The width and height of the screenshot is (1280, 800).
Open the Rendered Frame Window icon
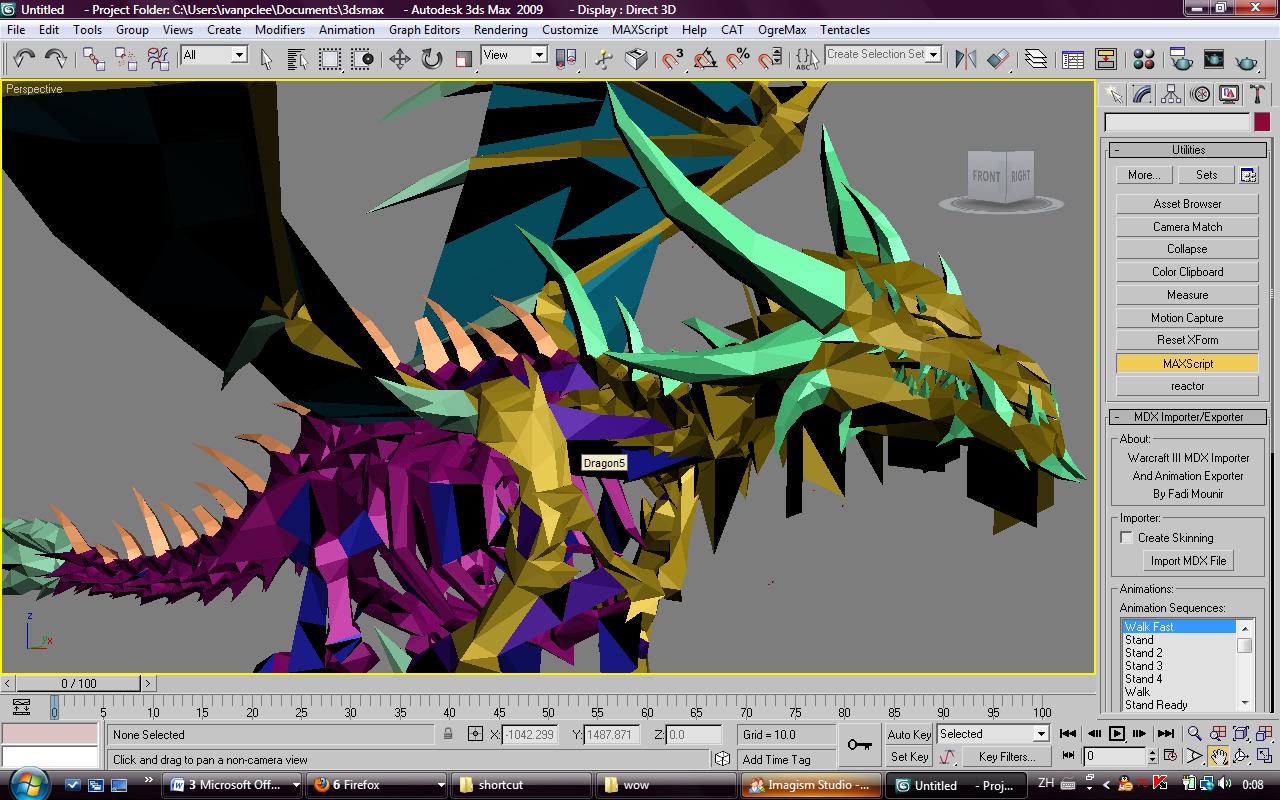1214,59
